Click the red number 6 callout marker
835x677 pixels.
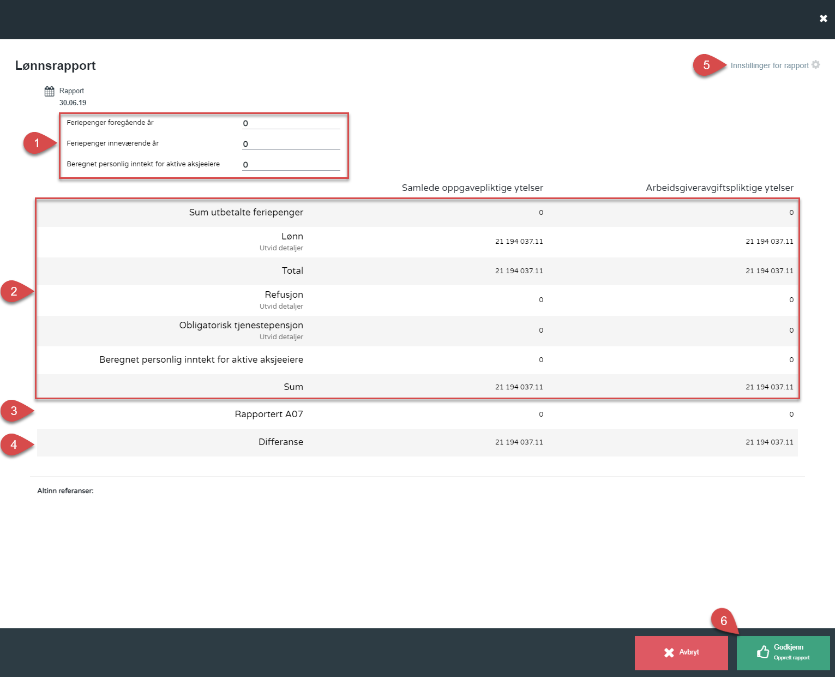(x=726, y=620)
